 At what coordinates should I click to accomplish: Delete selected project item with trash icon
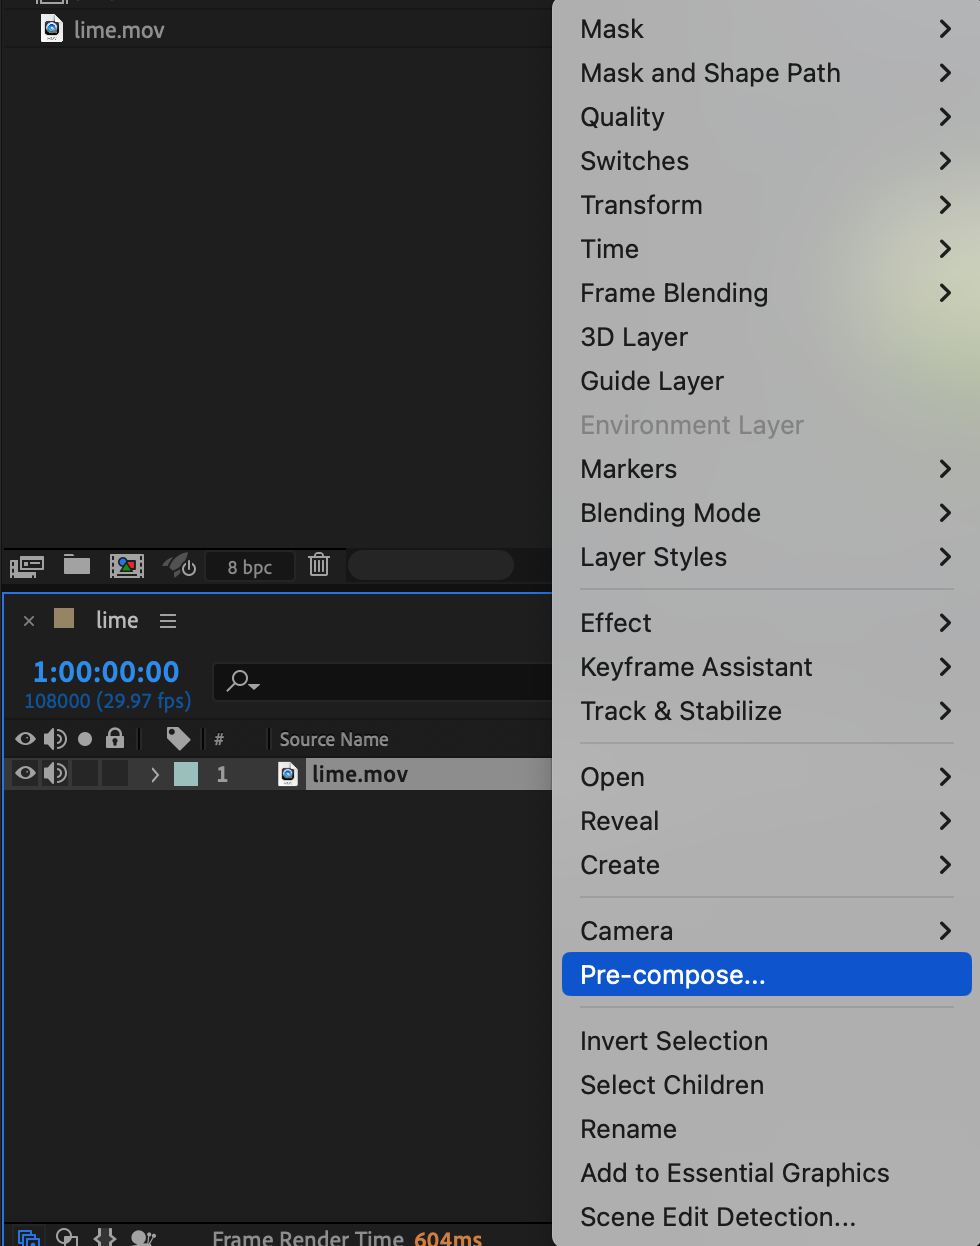pyautogui.click(x=319, y=565)
